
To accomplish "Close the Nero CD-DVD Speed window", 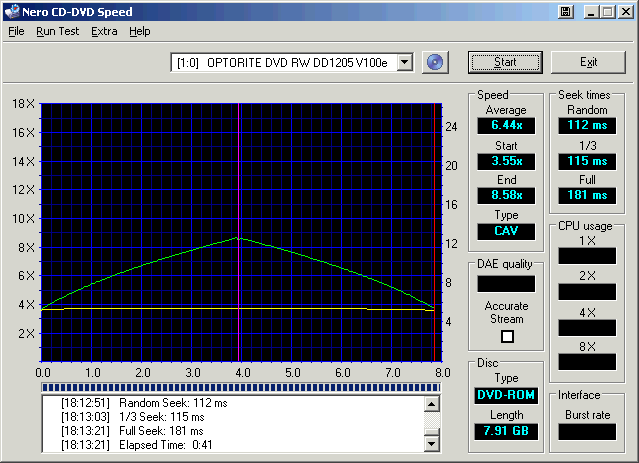I will click(x=626, y=12).
